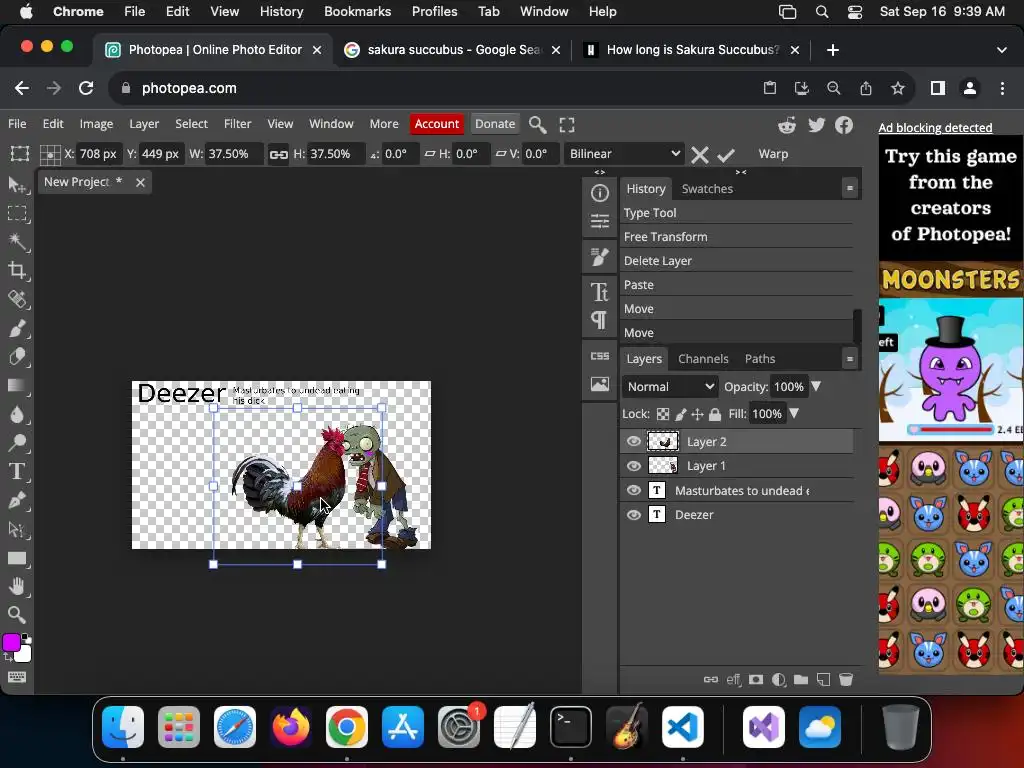Open the CSS panel icon

click(x=600, y=356)
